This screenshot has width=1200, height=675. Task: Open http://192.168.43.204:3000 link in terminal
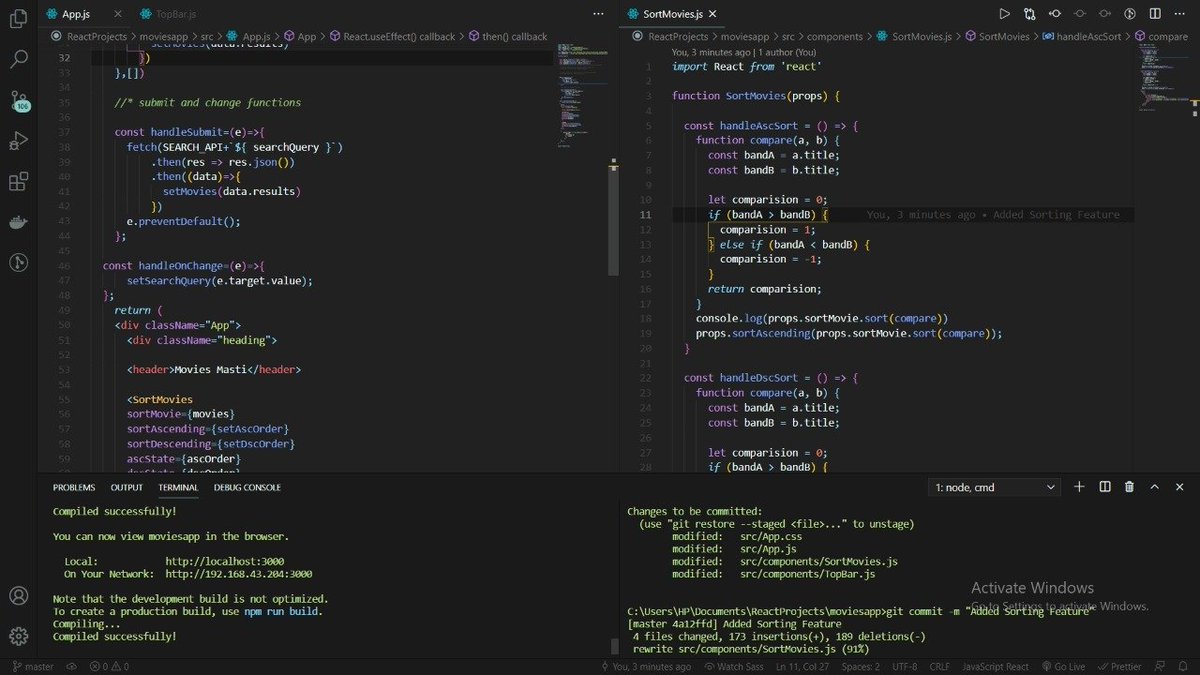[x=239, y=574]
